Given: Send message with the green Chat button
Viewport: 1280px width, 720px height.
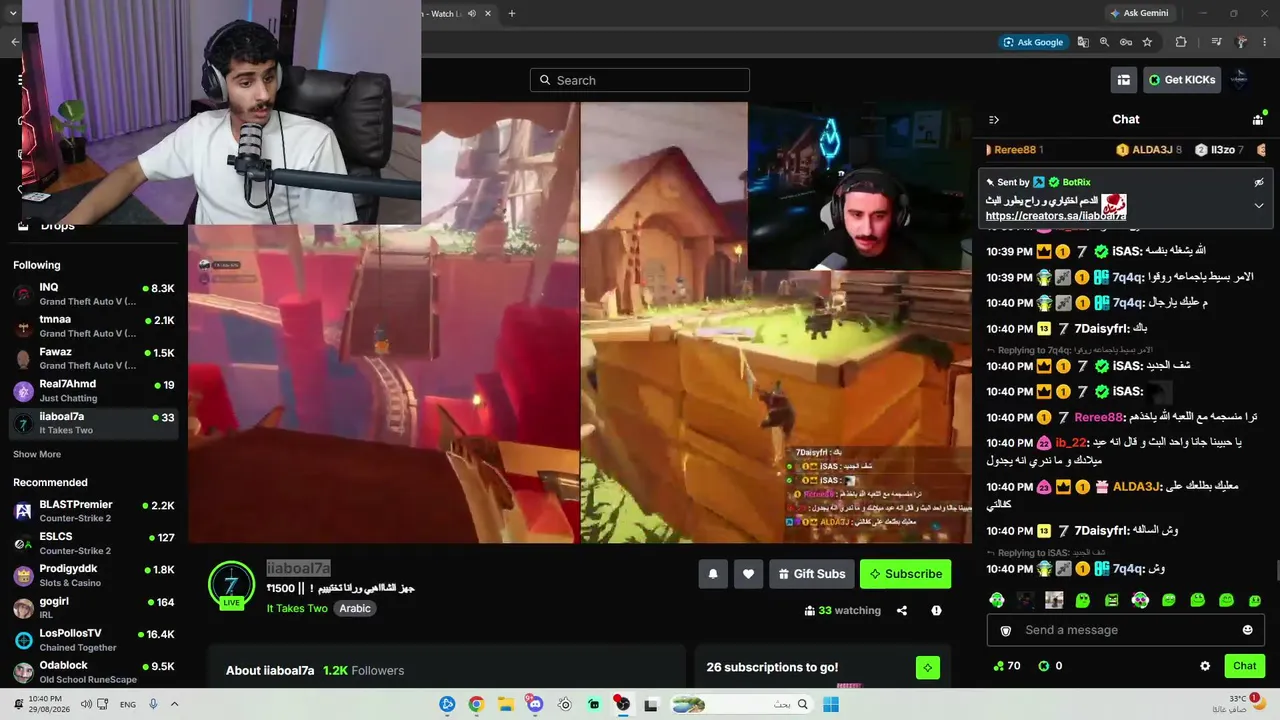Looking at the screenshot, I should 1245,666.
